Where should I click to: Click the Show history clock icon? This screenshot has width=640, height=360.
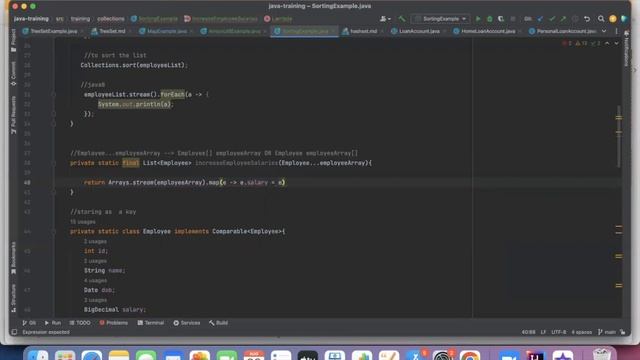click(x=575, y=19)
